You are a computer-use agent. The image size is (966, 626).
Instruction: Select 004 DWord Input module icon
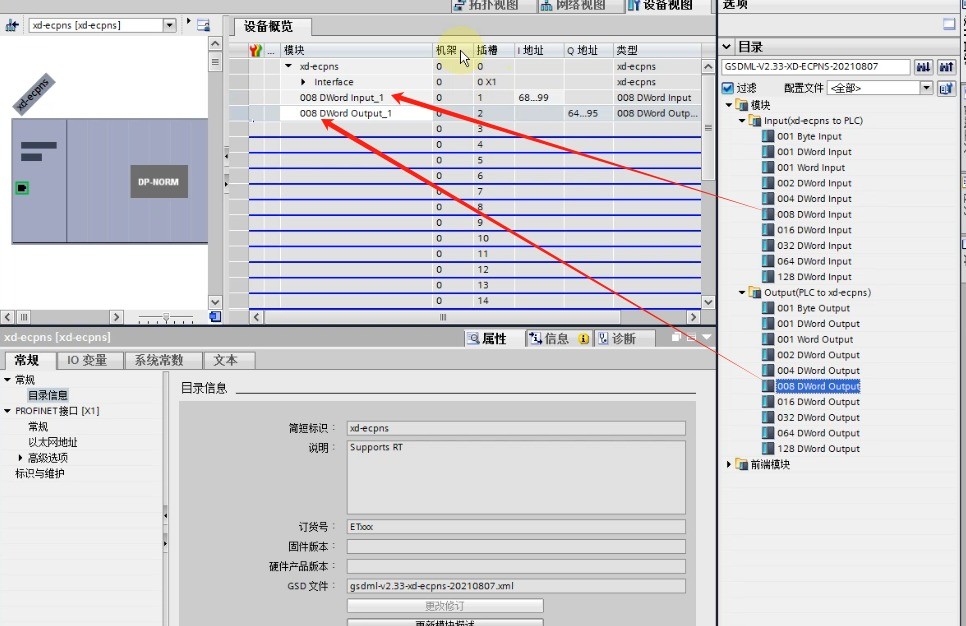pos(768,198)
